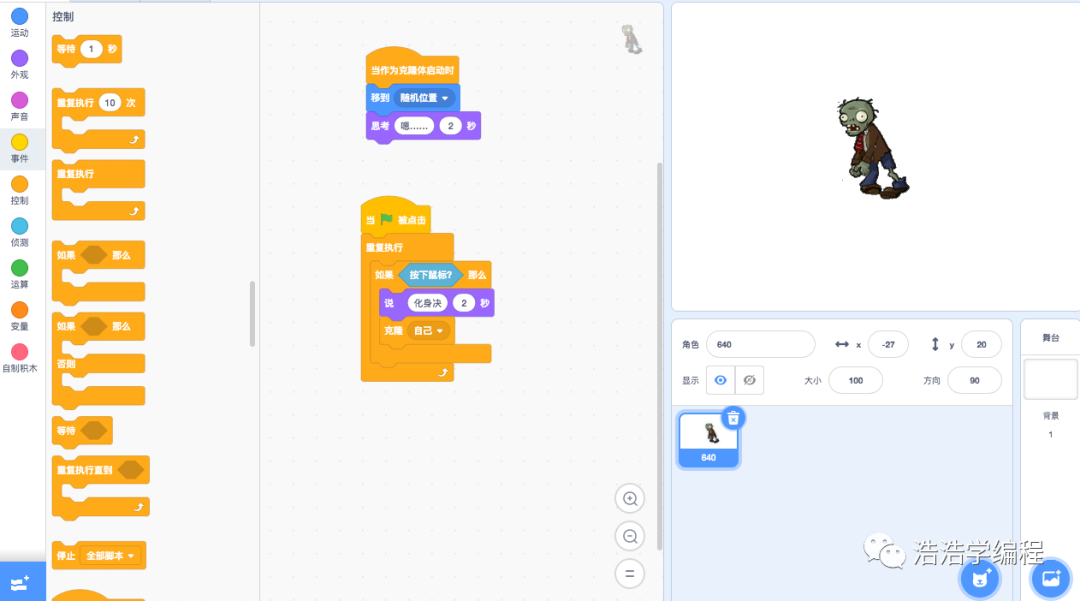This screenshot has width=1080, height=601.
Task: Click the 舞台 stage panel label
Action: 1050,337
